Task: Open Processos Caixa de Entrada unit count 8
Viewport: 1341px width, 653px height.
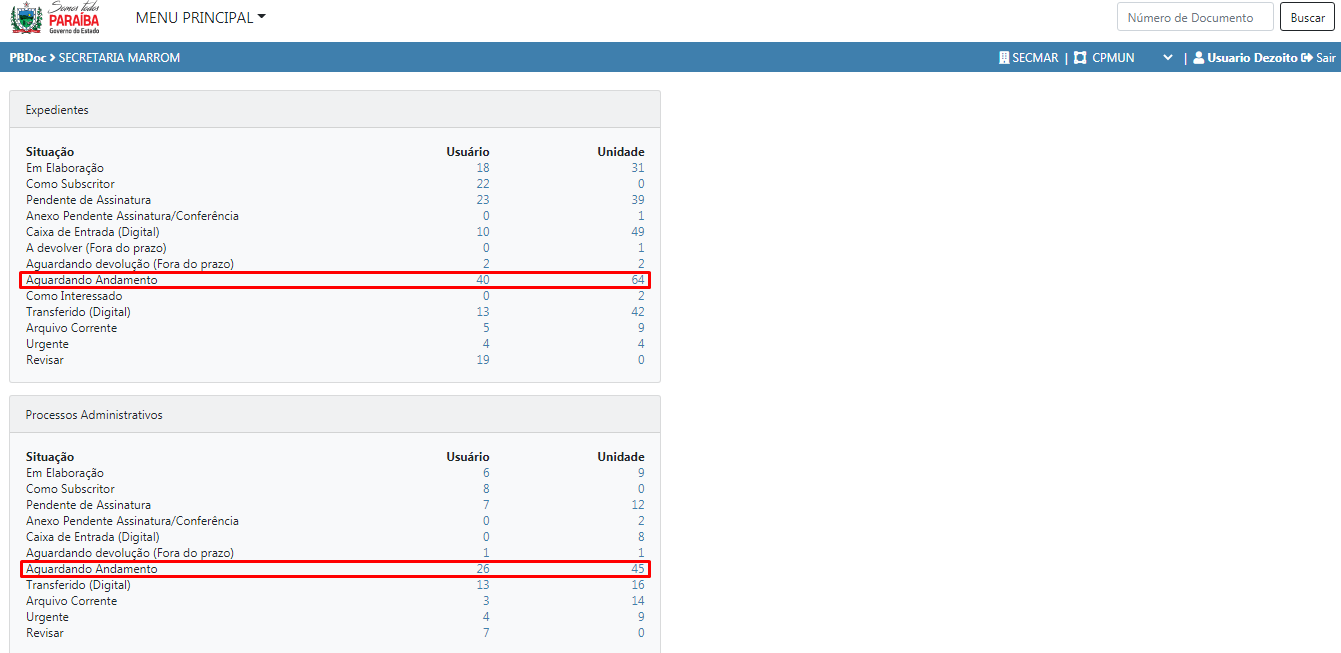Action: [641, 537]
